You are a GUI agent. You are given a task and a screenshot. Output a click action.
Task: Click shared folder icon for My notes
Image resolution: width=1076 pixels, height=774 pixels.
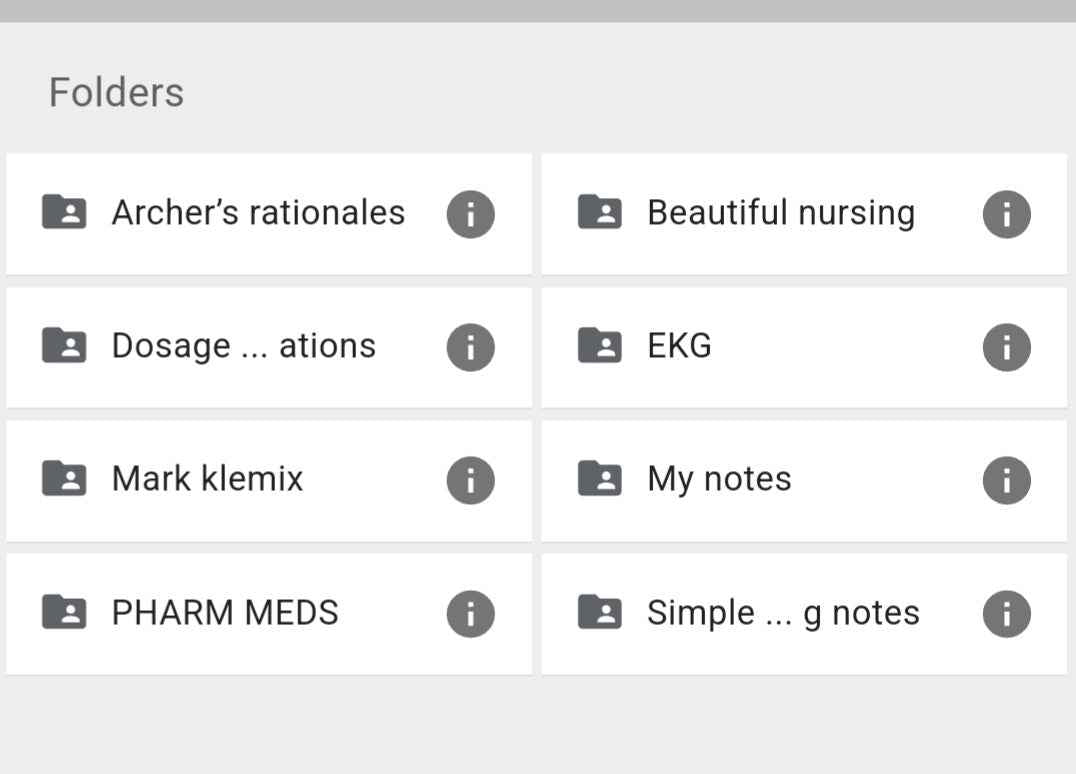(x=599, y=478)
